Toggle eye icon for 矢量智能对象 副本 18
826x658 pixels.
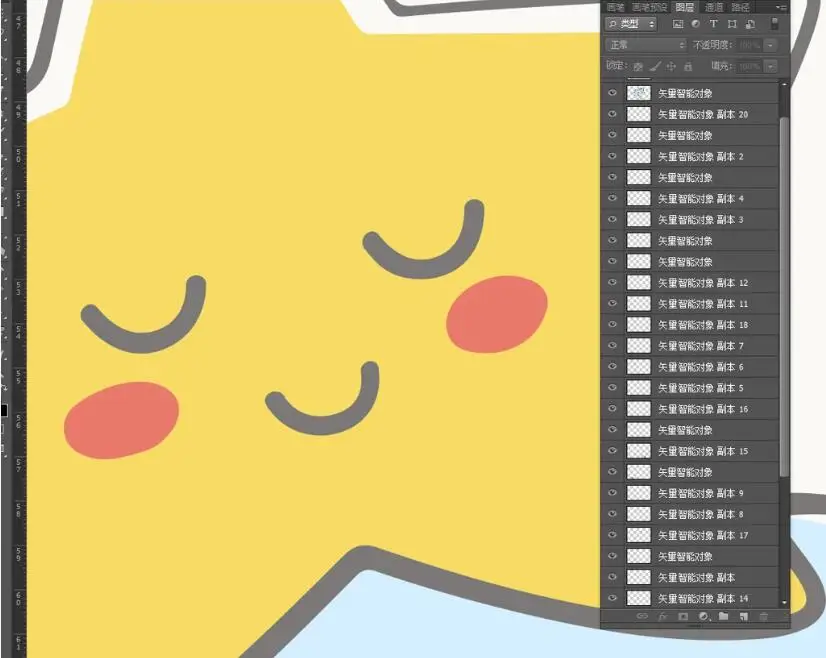(612, 325)
